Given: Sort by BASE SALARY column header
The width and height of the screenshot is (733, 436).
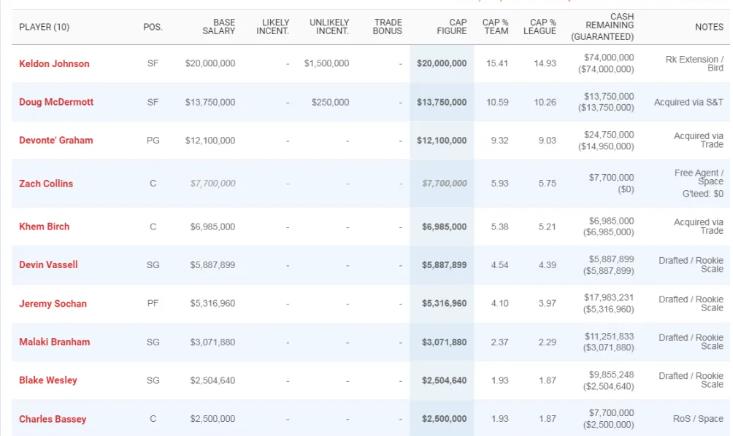Looking at the screenshot, I should (219, 27).
